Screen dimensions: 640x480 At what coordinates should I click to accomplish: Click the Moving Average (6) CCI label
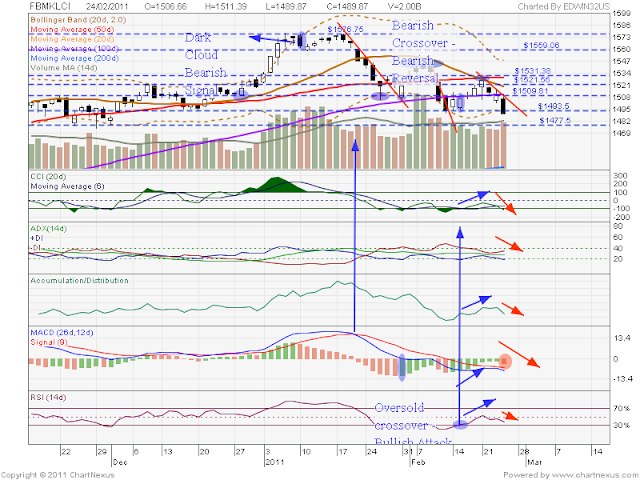point(67,186)
